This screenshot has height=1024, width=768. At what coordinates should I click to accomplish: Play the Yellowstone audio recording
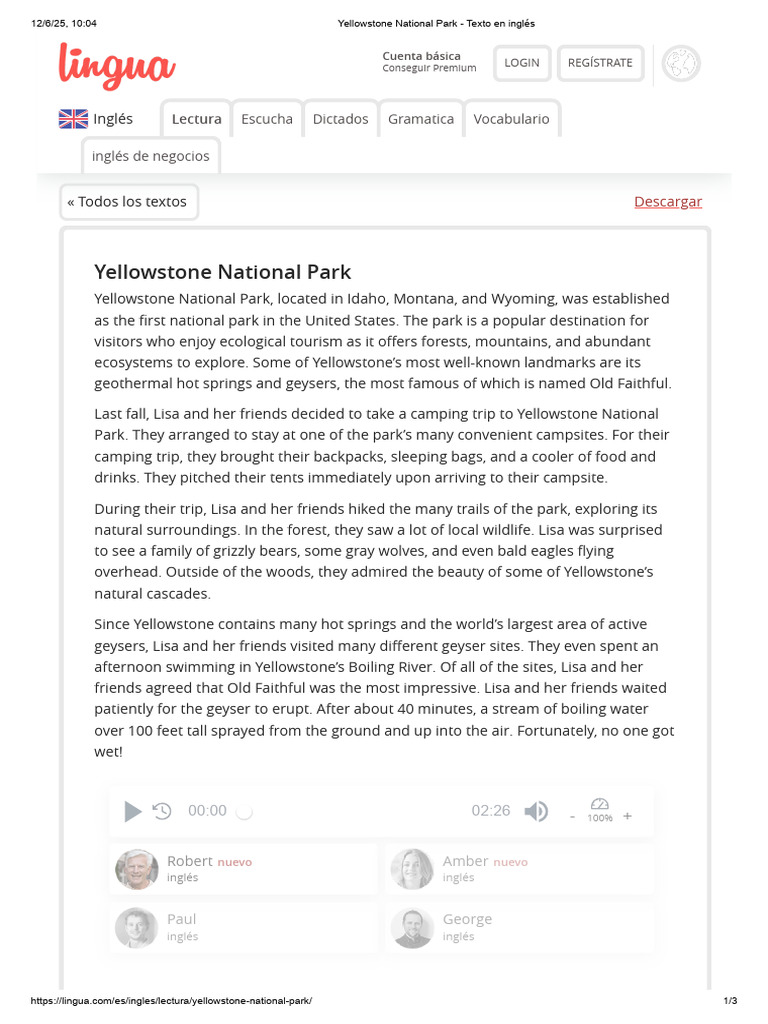pos(133,811)
